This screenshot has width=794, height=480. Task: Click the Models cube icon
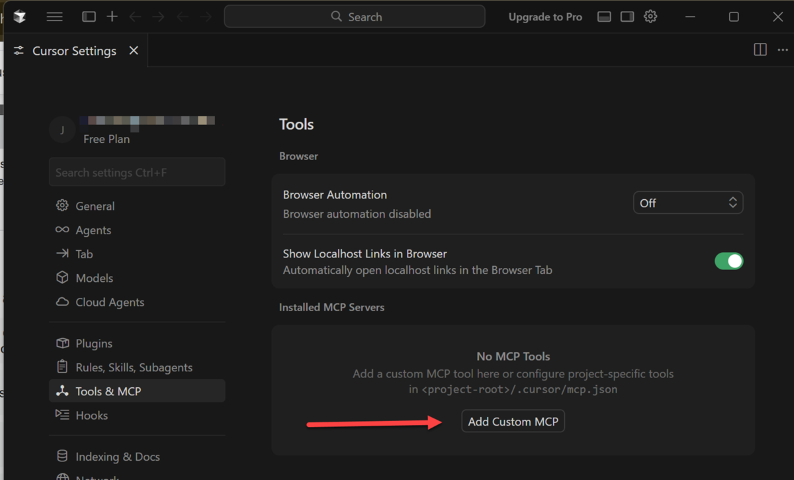click(x=62, y=277)
